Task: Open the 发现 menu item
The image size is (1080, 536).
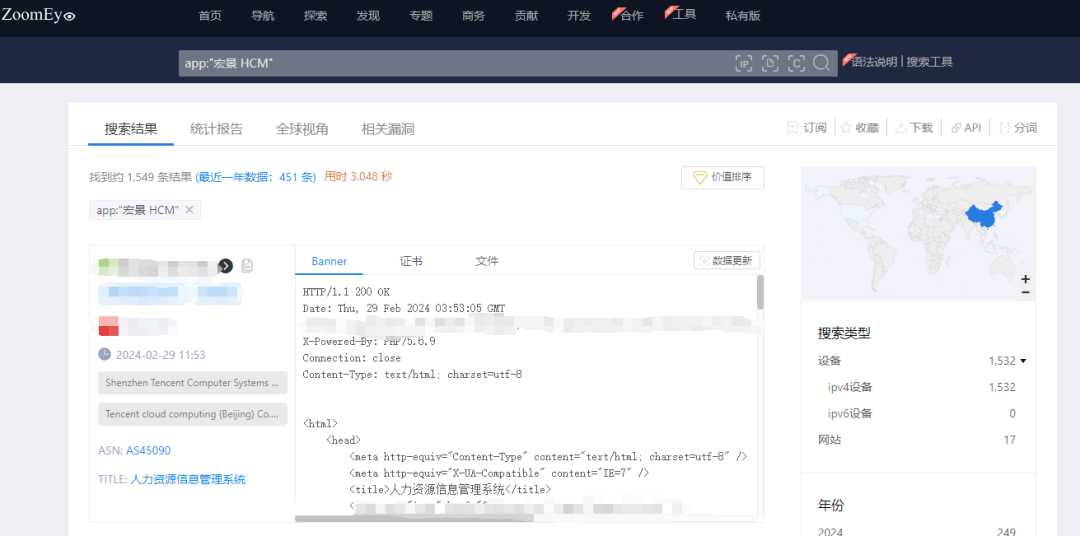Action: pyautogui.click(x=368, y=16)
